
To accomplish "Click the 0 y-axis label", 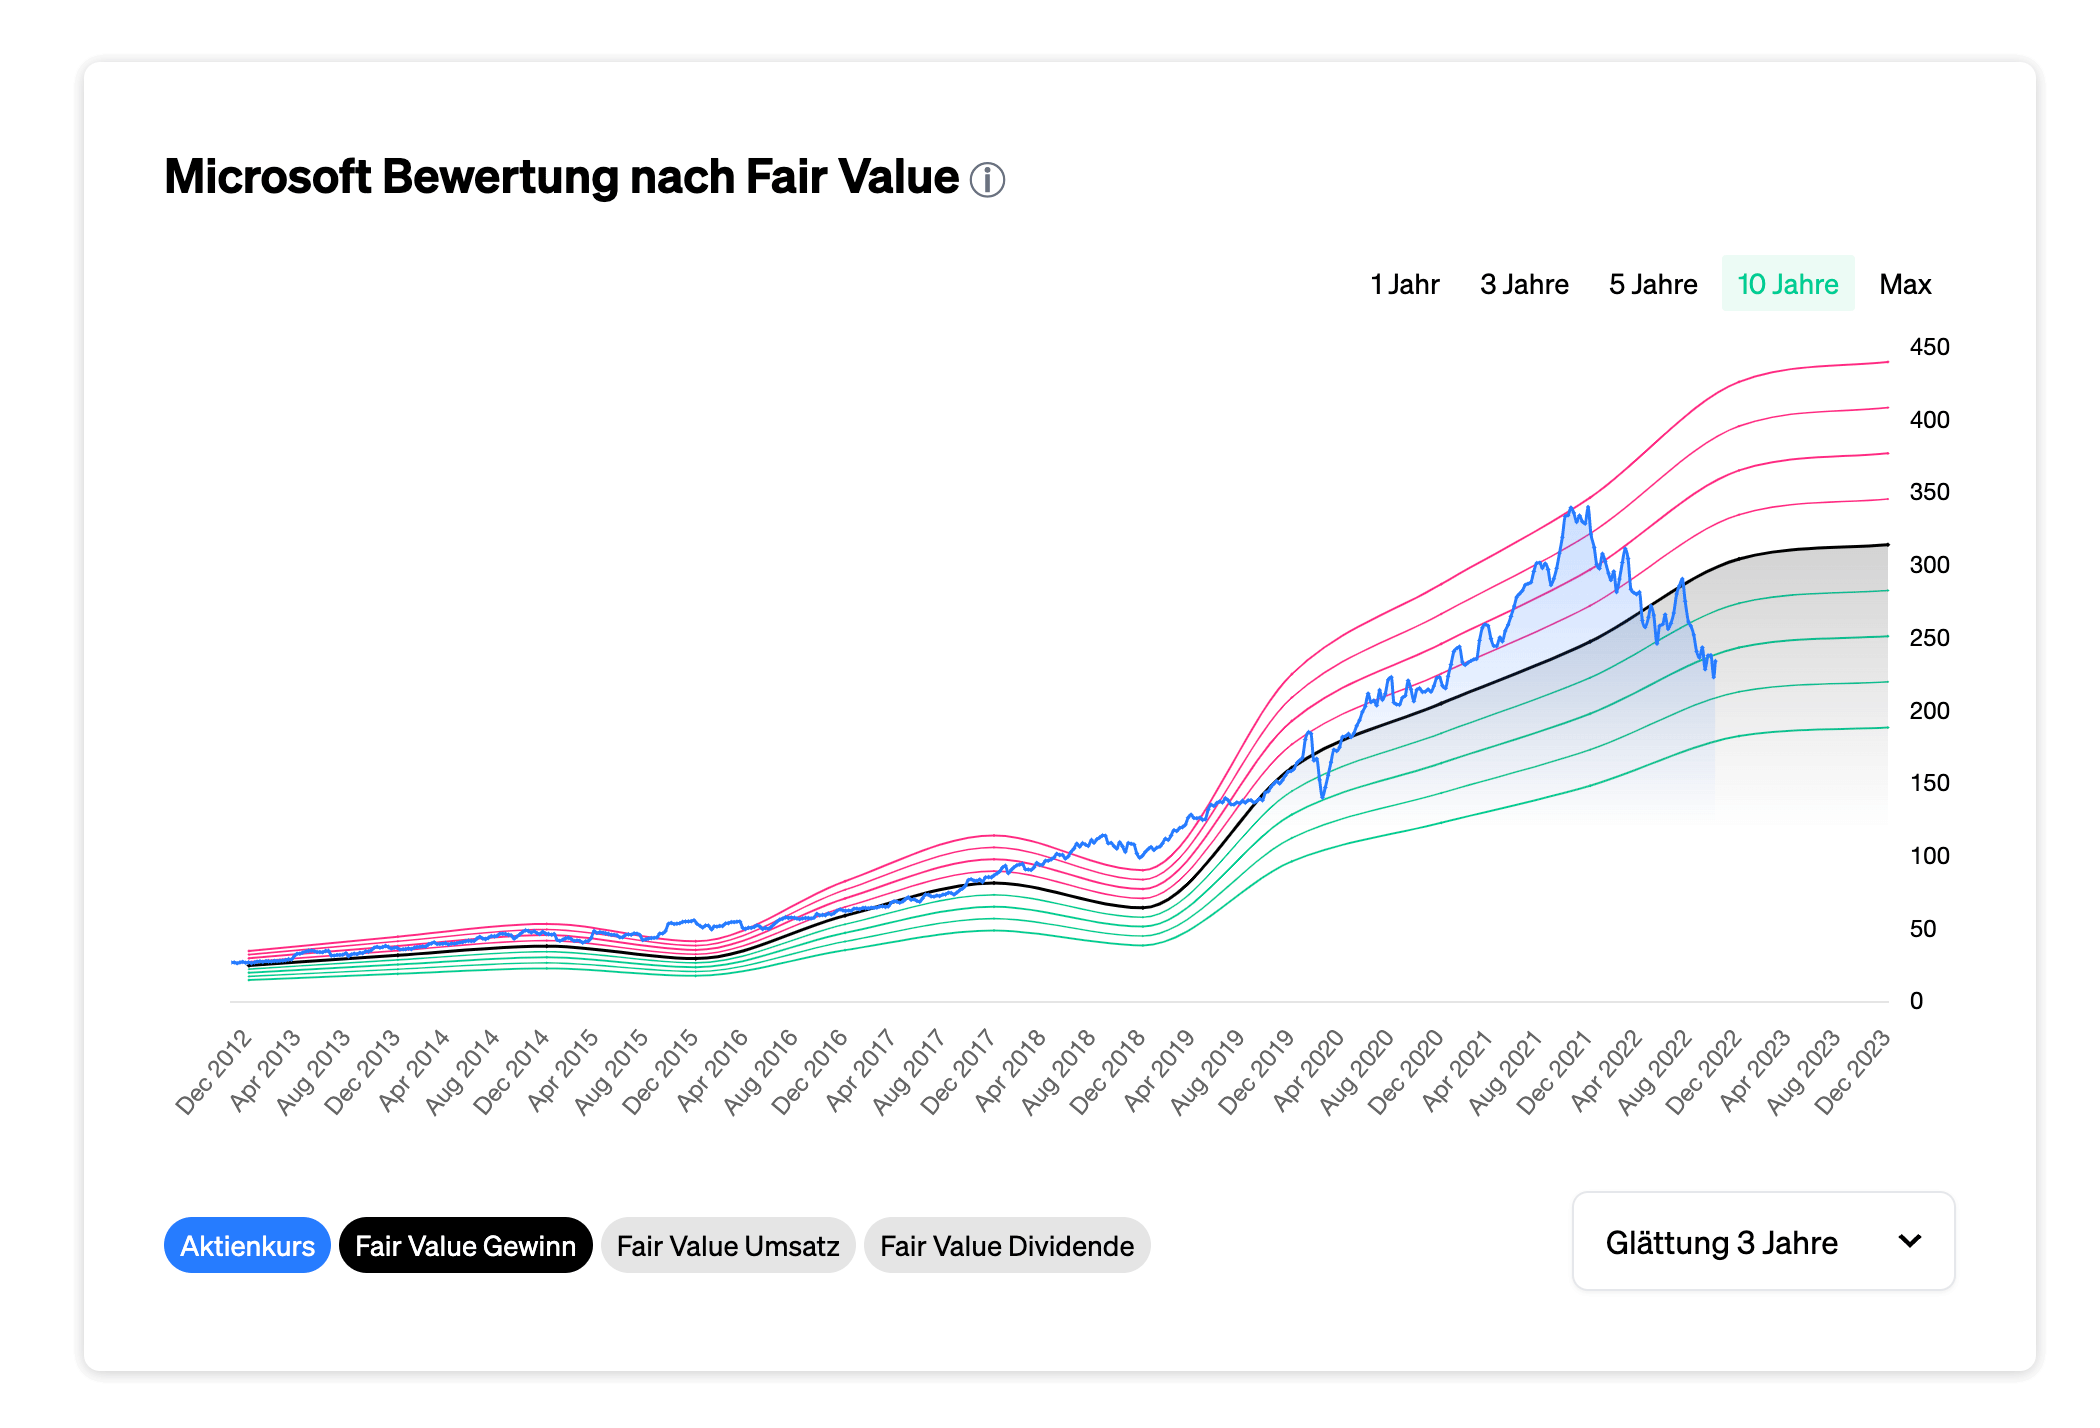I will (1916, 1001).
